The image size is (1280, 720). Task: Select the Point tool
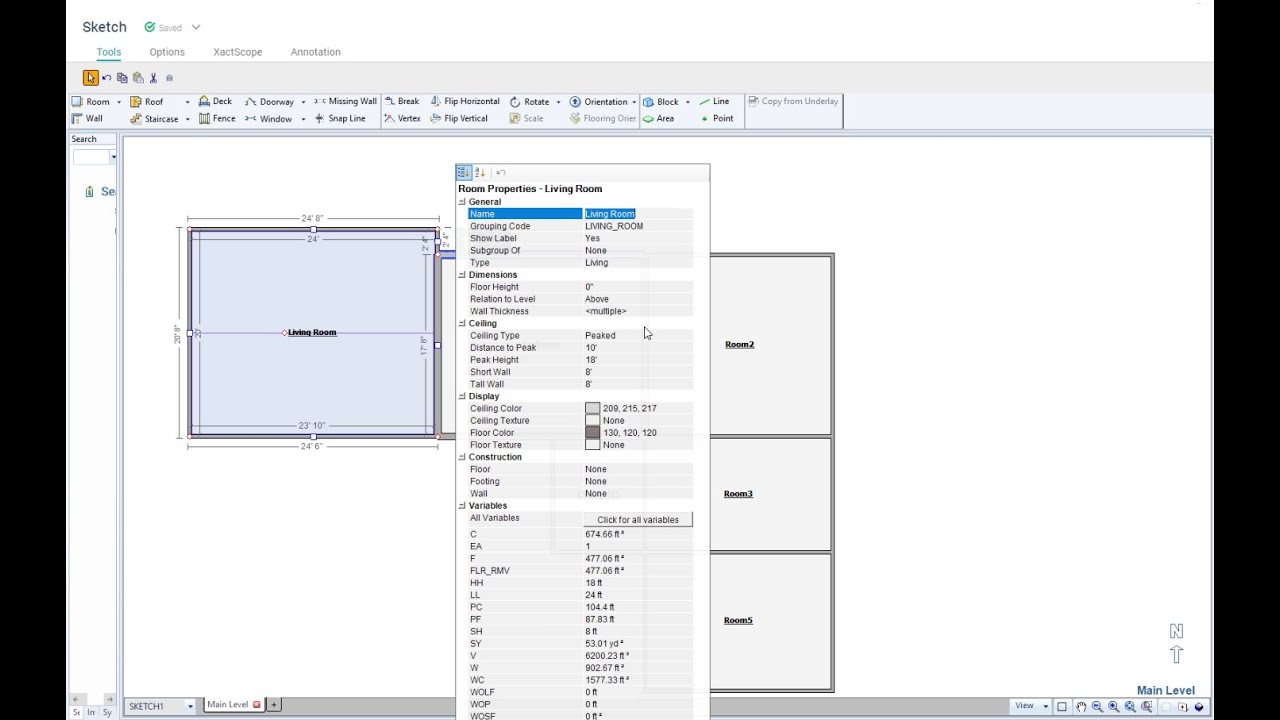tap(716, 118)
